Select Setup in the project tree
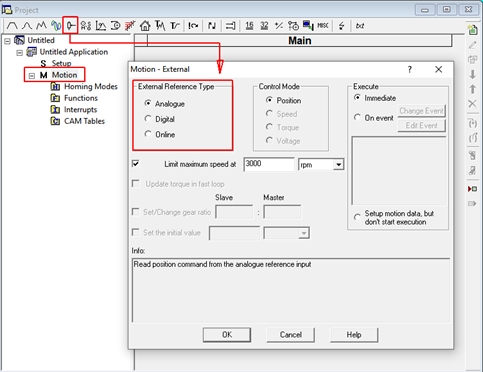The width and height of the screenshot is (483, 372). pos(61,63)
